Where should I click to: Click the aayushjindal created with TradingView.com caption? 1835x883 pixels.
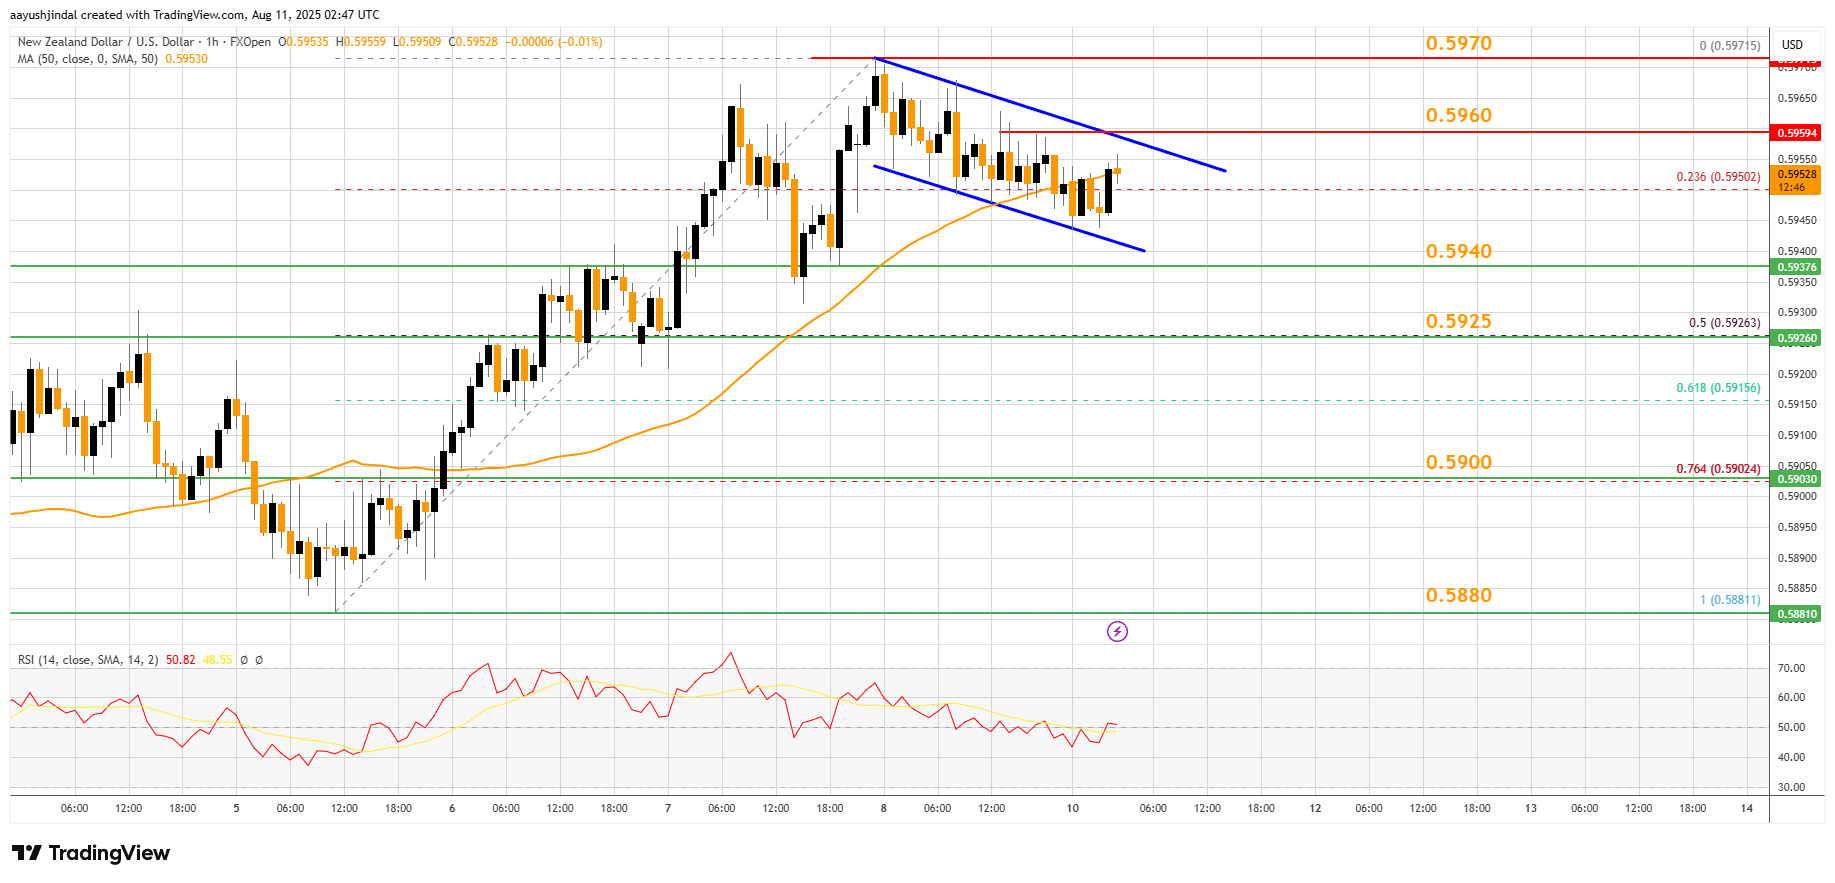[x=196, y=15]
